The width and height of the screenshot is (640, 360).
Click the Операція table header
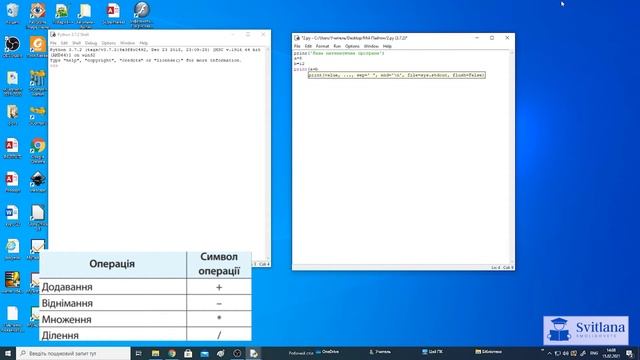(113, 264)
